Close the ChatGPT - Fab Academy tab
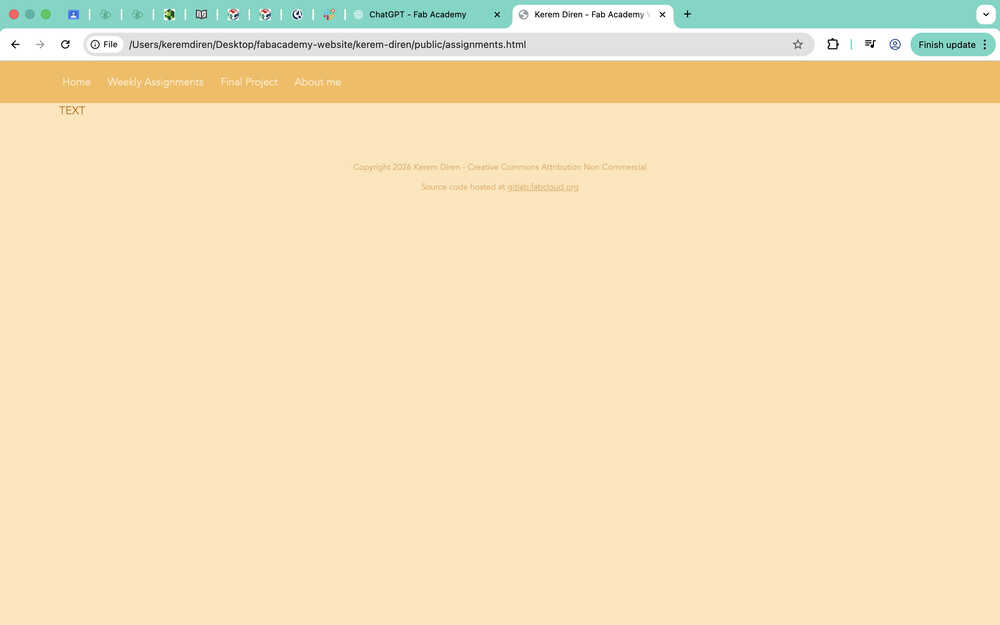 497,15
